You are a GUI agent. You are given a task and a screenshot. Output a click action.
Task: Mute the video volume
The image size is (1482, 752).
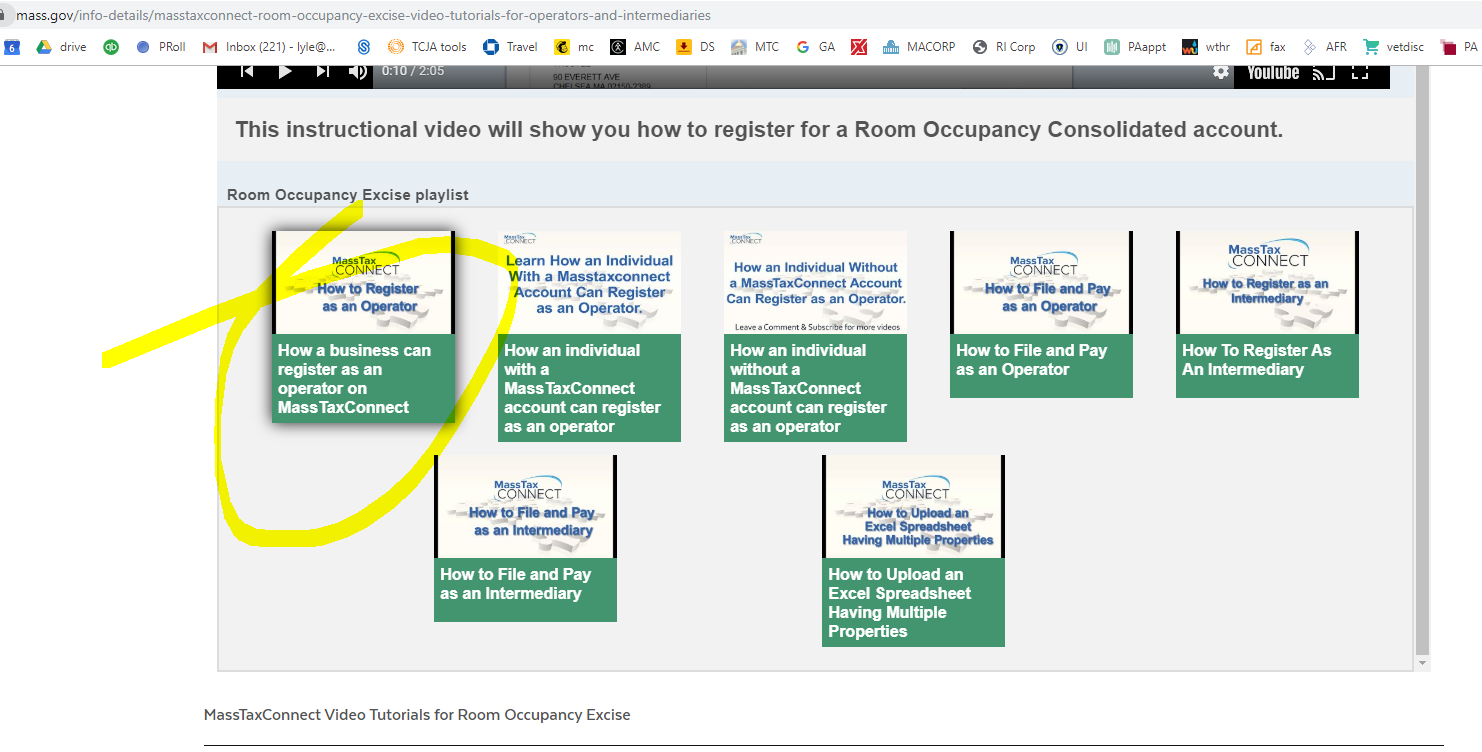pyautogui.click(x=357, y=71)
